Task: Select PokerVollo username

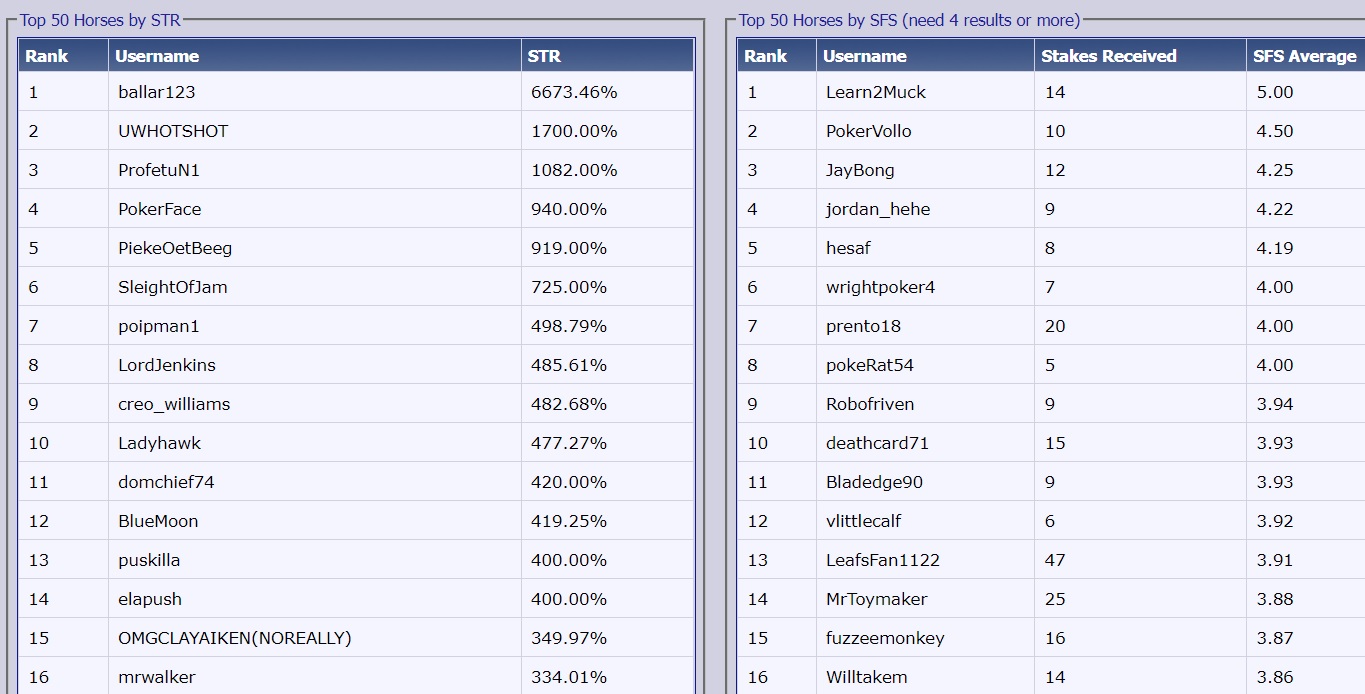Action: (869, 131)
